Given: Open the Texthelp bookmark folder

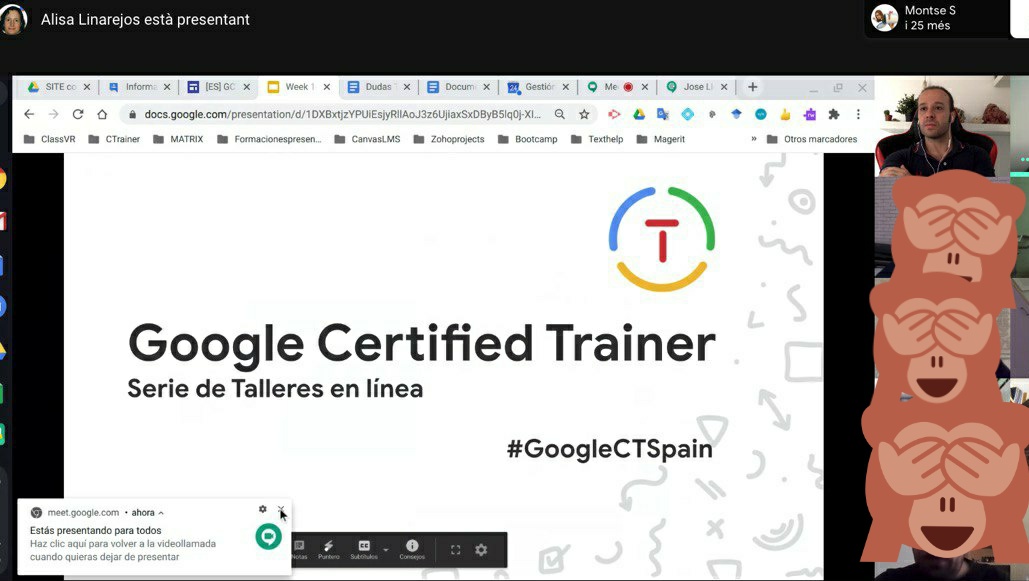Looking at the screenshot, I should click(597, 139).
